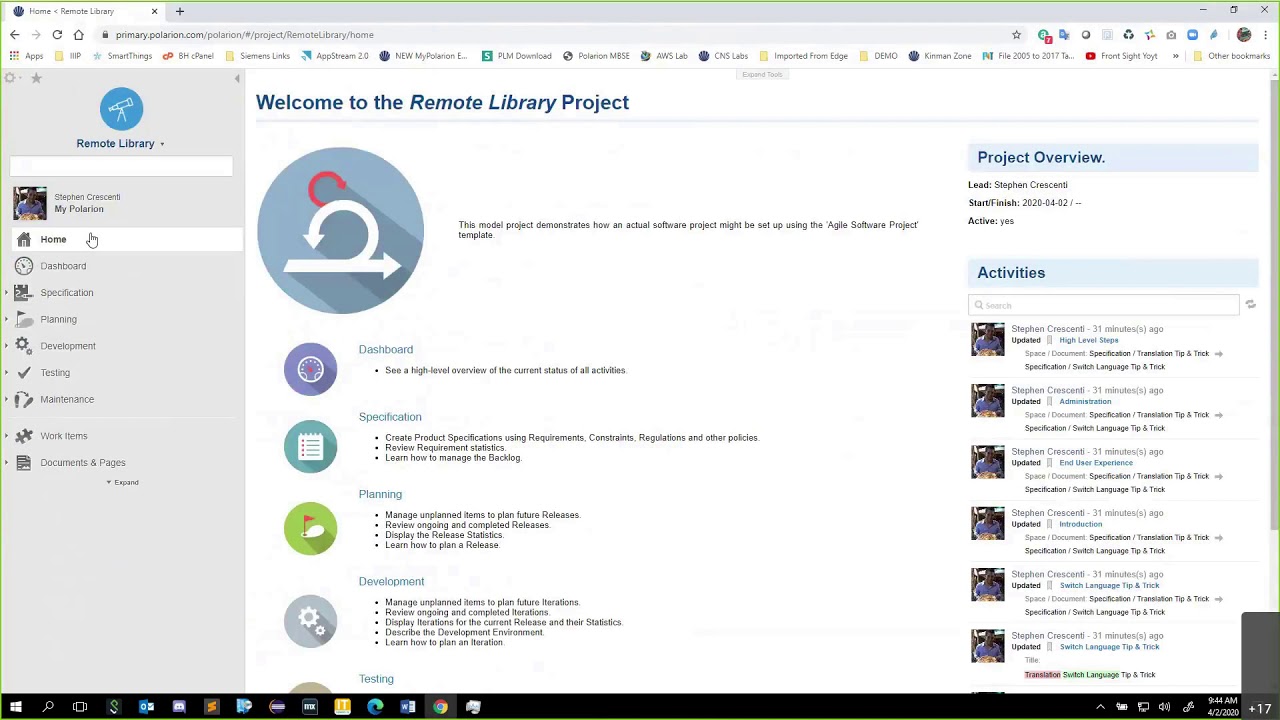Open Word from the taskbar
Viewport: 1280px width, 720px height.
408,707
